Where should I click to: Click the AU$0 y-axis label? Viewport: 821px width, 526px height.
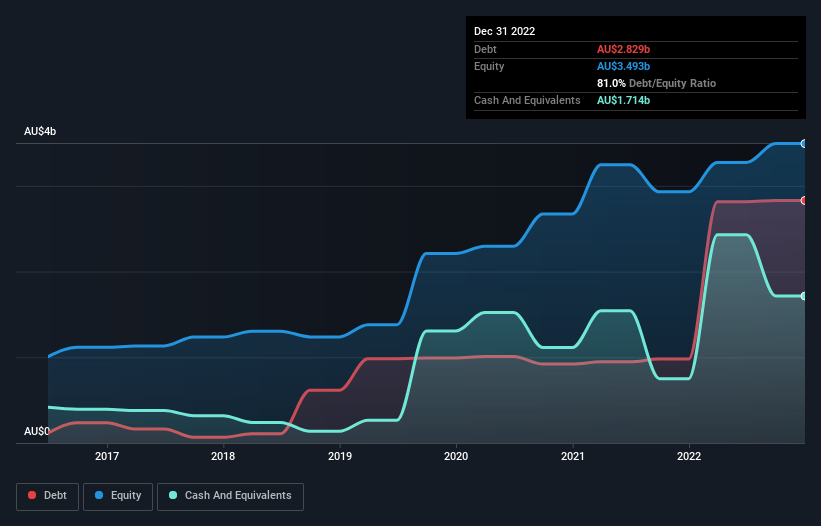37,431
